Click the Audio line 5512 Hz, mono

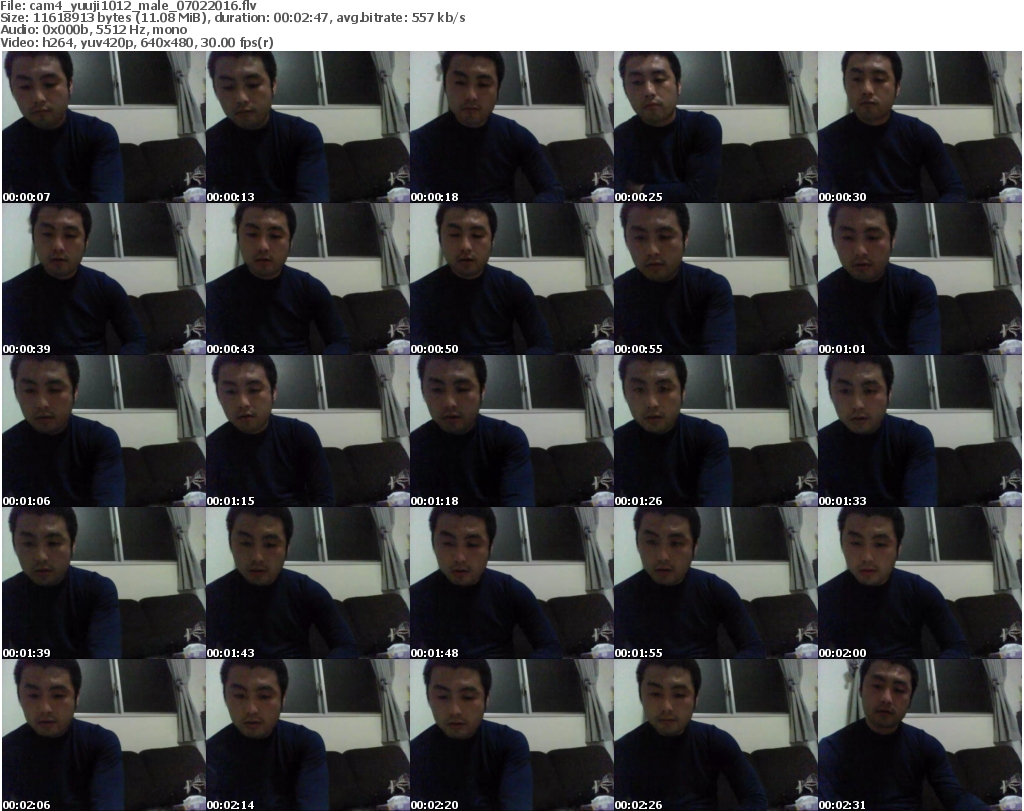point(141,30)
